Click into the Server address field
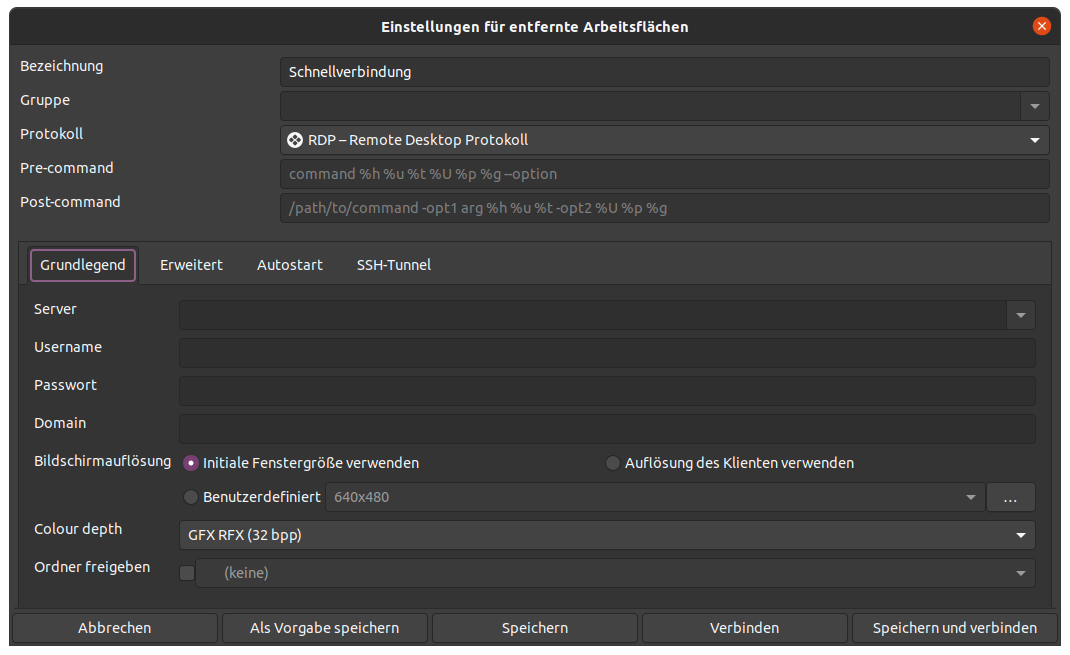The height and width of the screenshot is (655, 1070). click(593, 315)
